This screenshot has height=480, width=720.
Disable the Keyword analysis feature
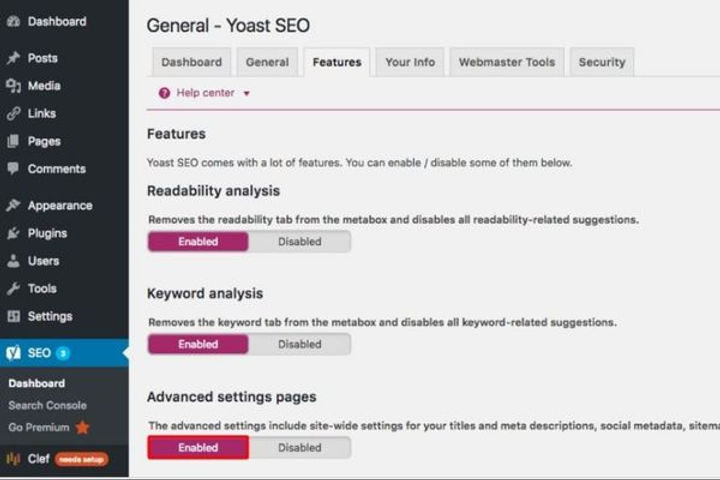click(300, 344)
